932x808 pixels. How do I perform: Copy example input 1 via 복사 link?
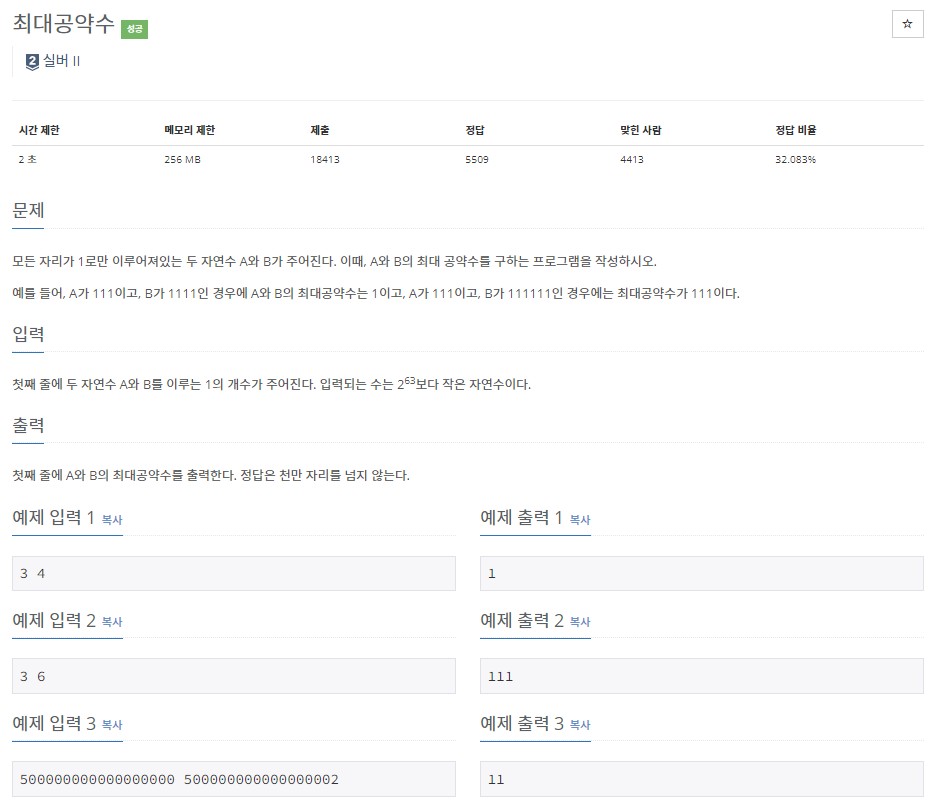[112, 520]
